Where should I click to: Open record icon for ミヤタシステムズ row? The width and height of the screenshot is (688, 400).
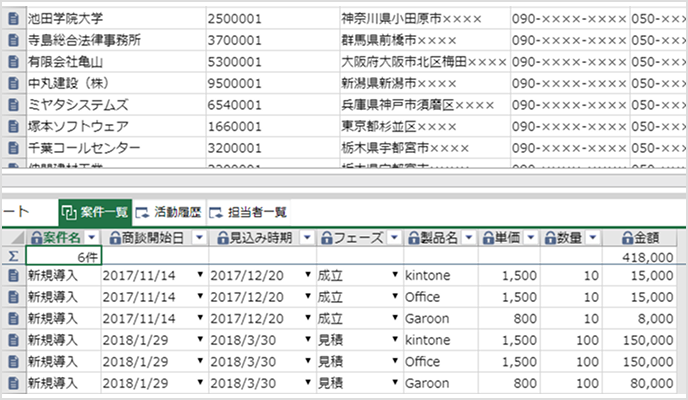coord(14,105)
